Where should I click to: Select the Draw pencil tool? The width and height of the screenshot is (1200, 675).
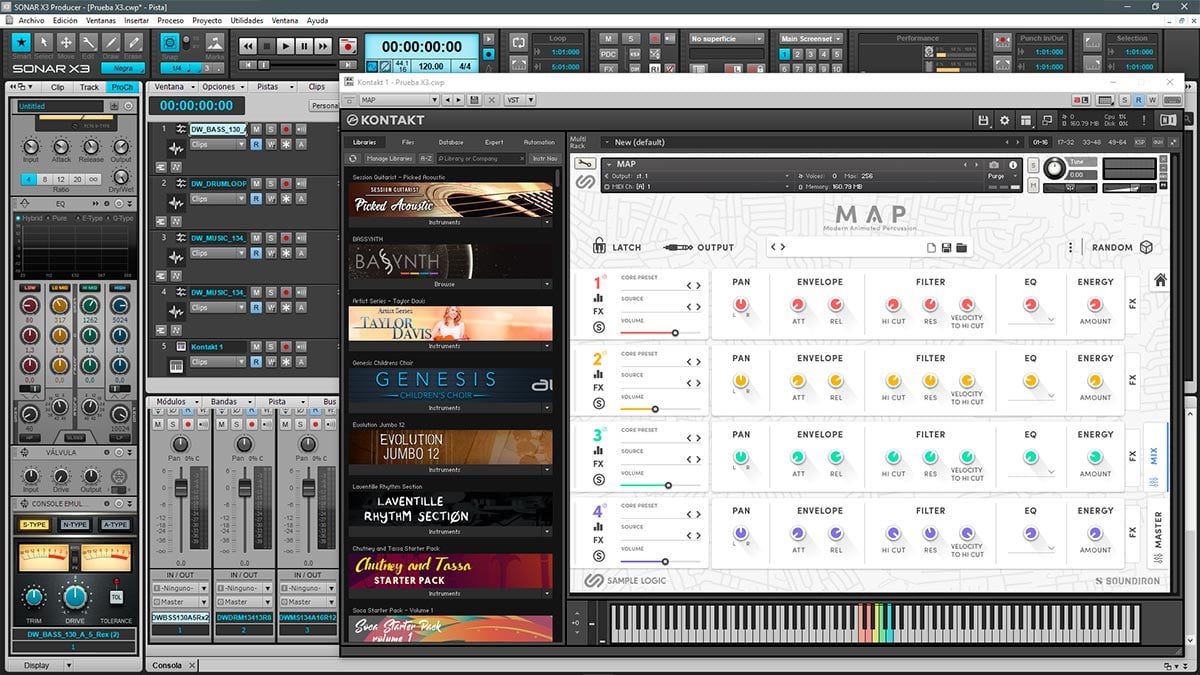coord(111,43)
